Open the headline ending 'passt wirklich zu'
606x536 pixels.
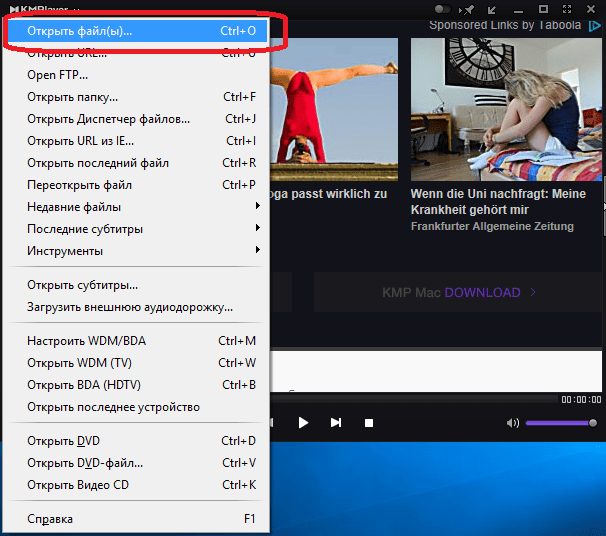[x=329, y=194]
